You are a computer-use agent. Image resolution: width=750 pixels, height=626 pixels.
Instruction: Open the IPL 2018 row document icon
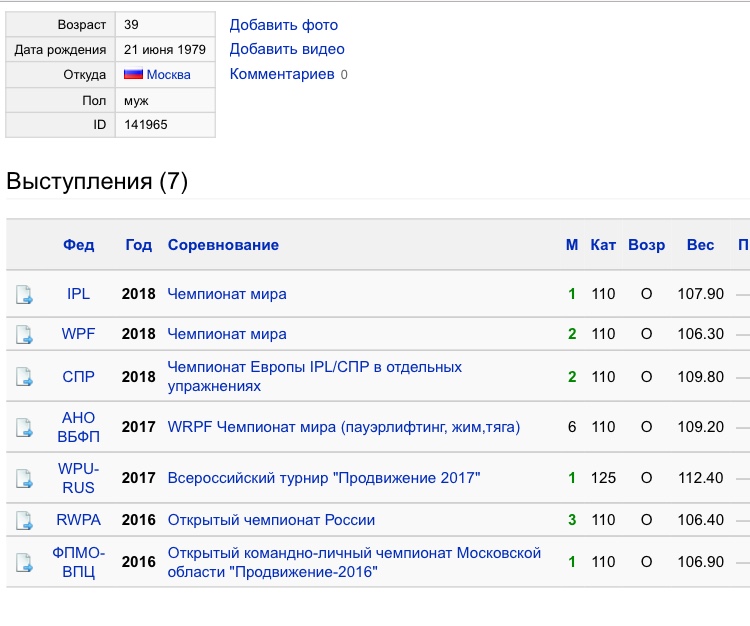24,295
